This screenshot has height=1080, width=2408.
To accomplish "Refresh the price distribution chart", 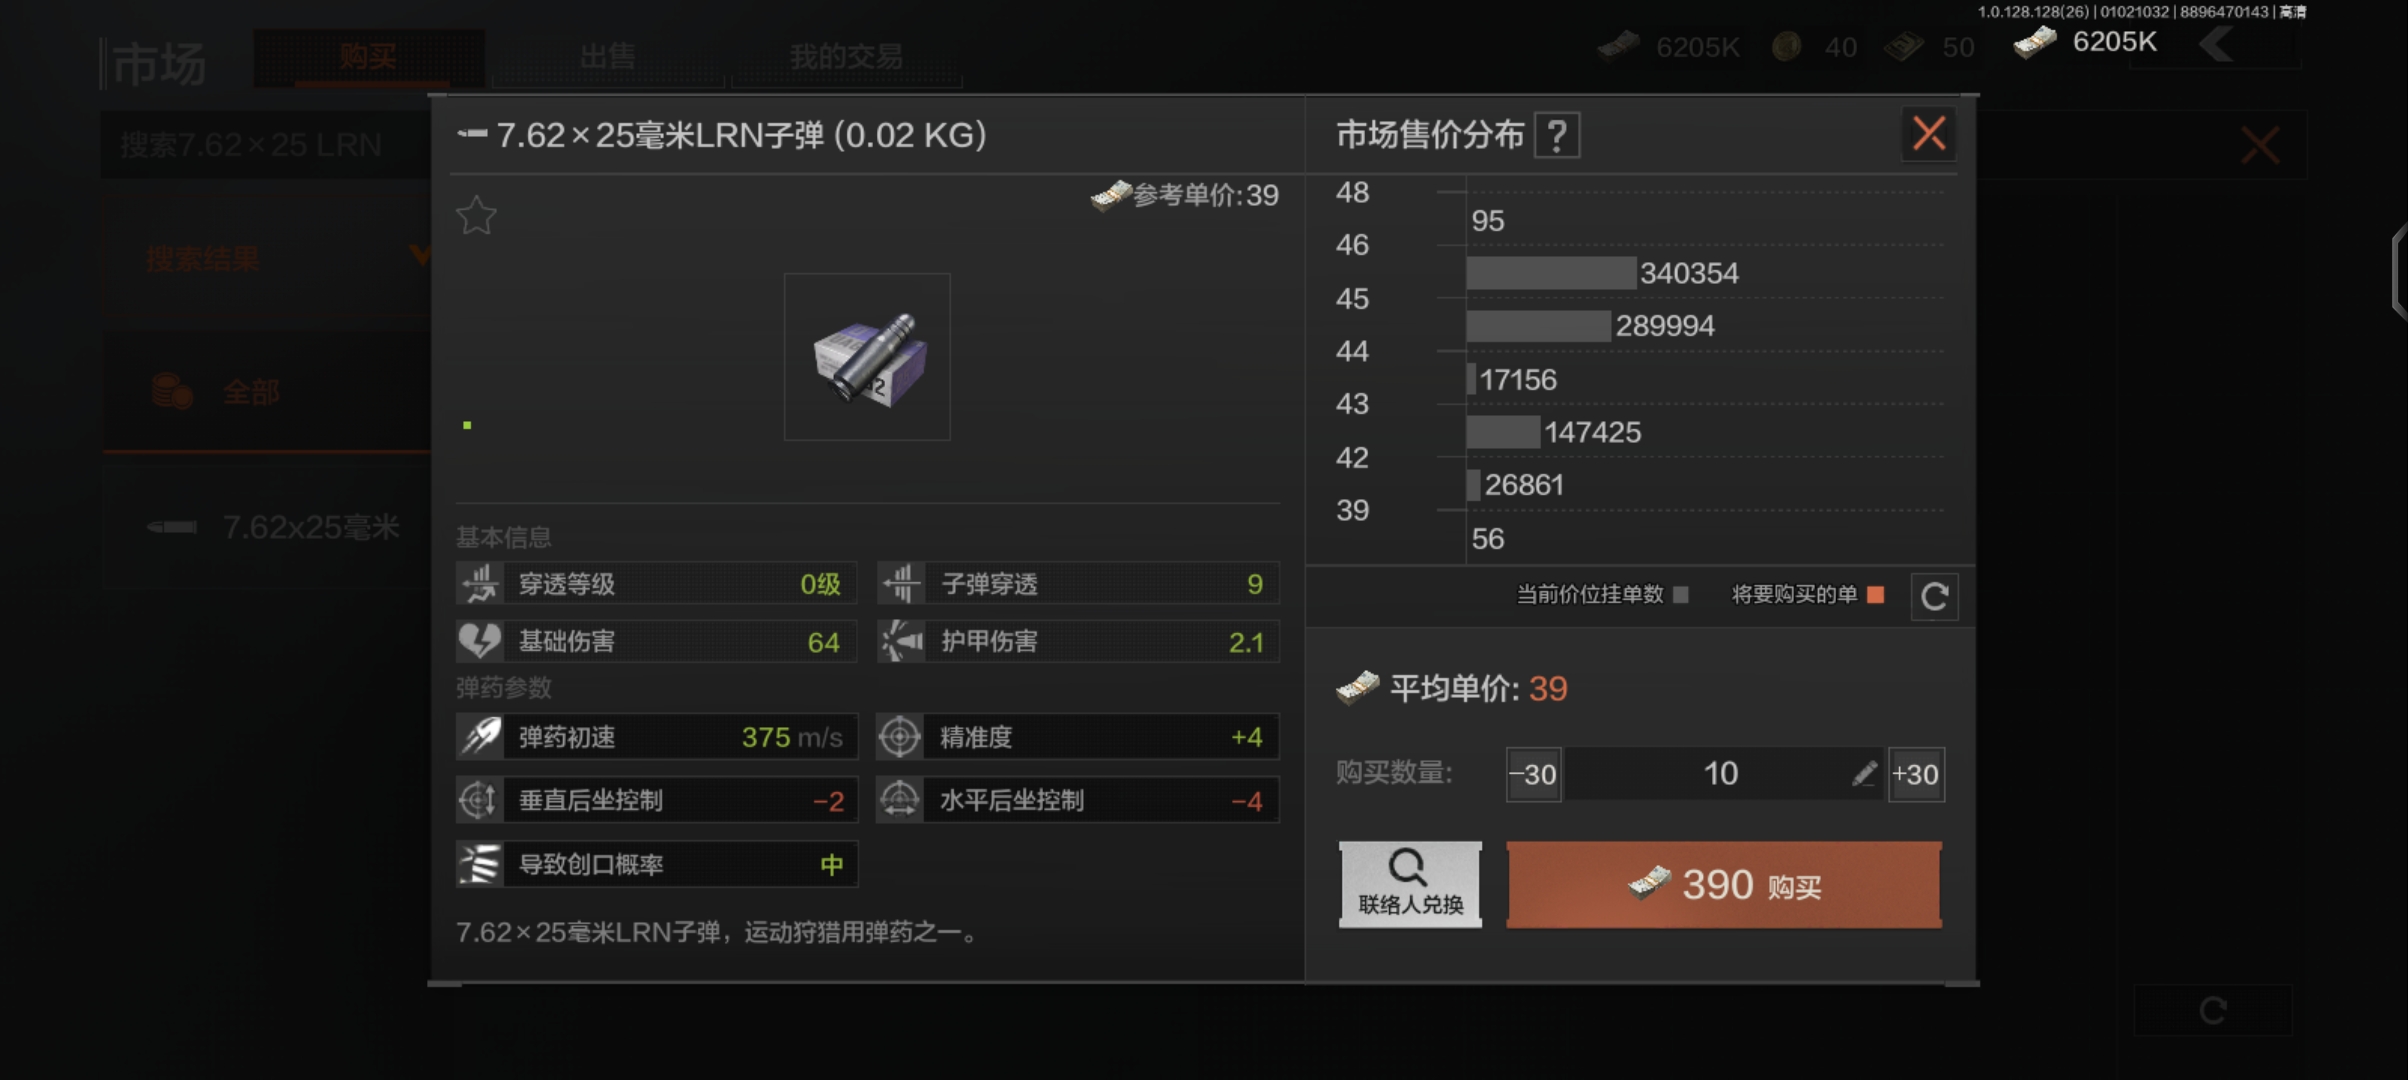I will click(1934, 596).
